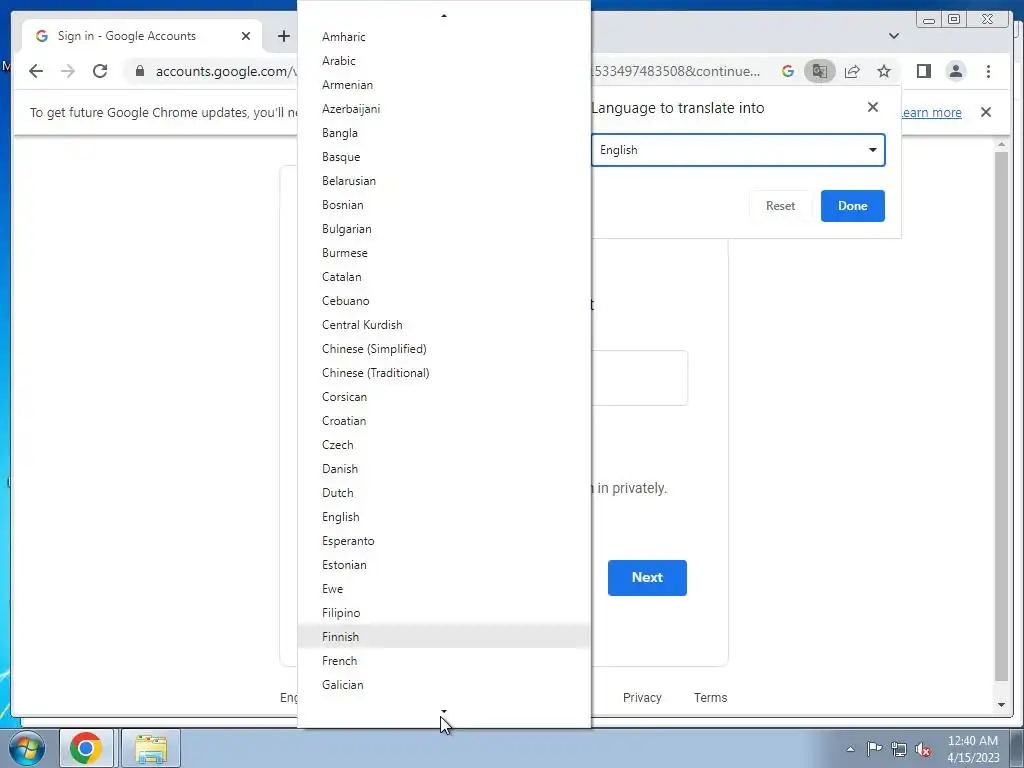
Task: Click the padlock site info icon
Action: click(140, 71)
